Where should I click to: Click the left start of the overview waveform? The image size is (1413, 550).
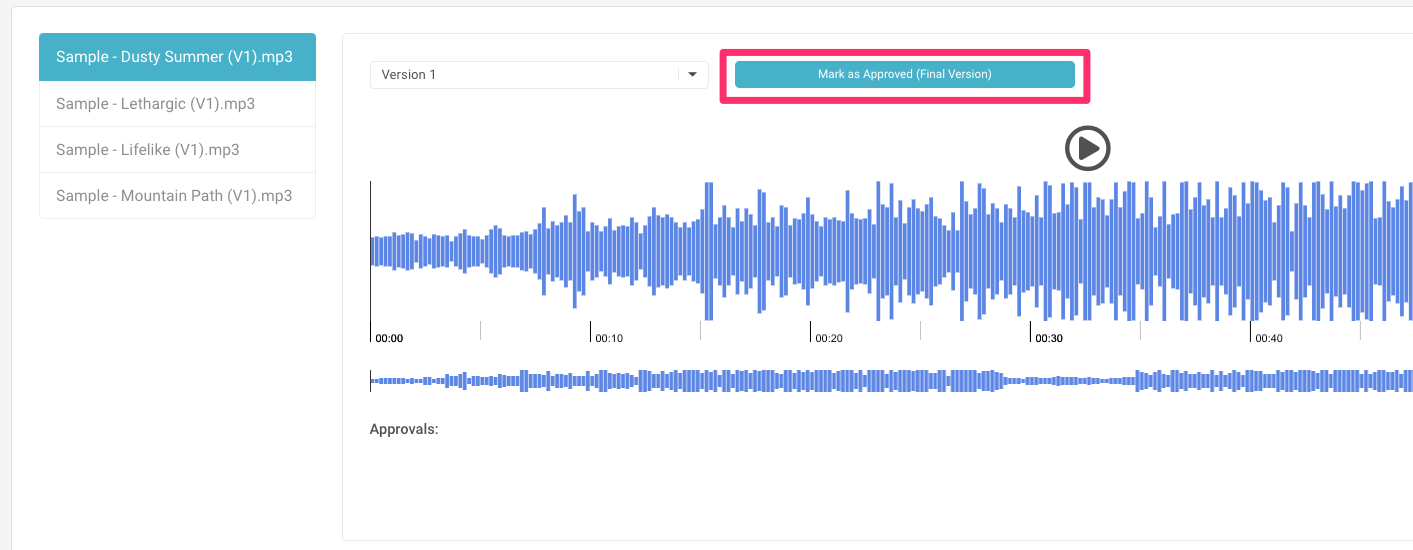[x=376, y=381]
